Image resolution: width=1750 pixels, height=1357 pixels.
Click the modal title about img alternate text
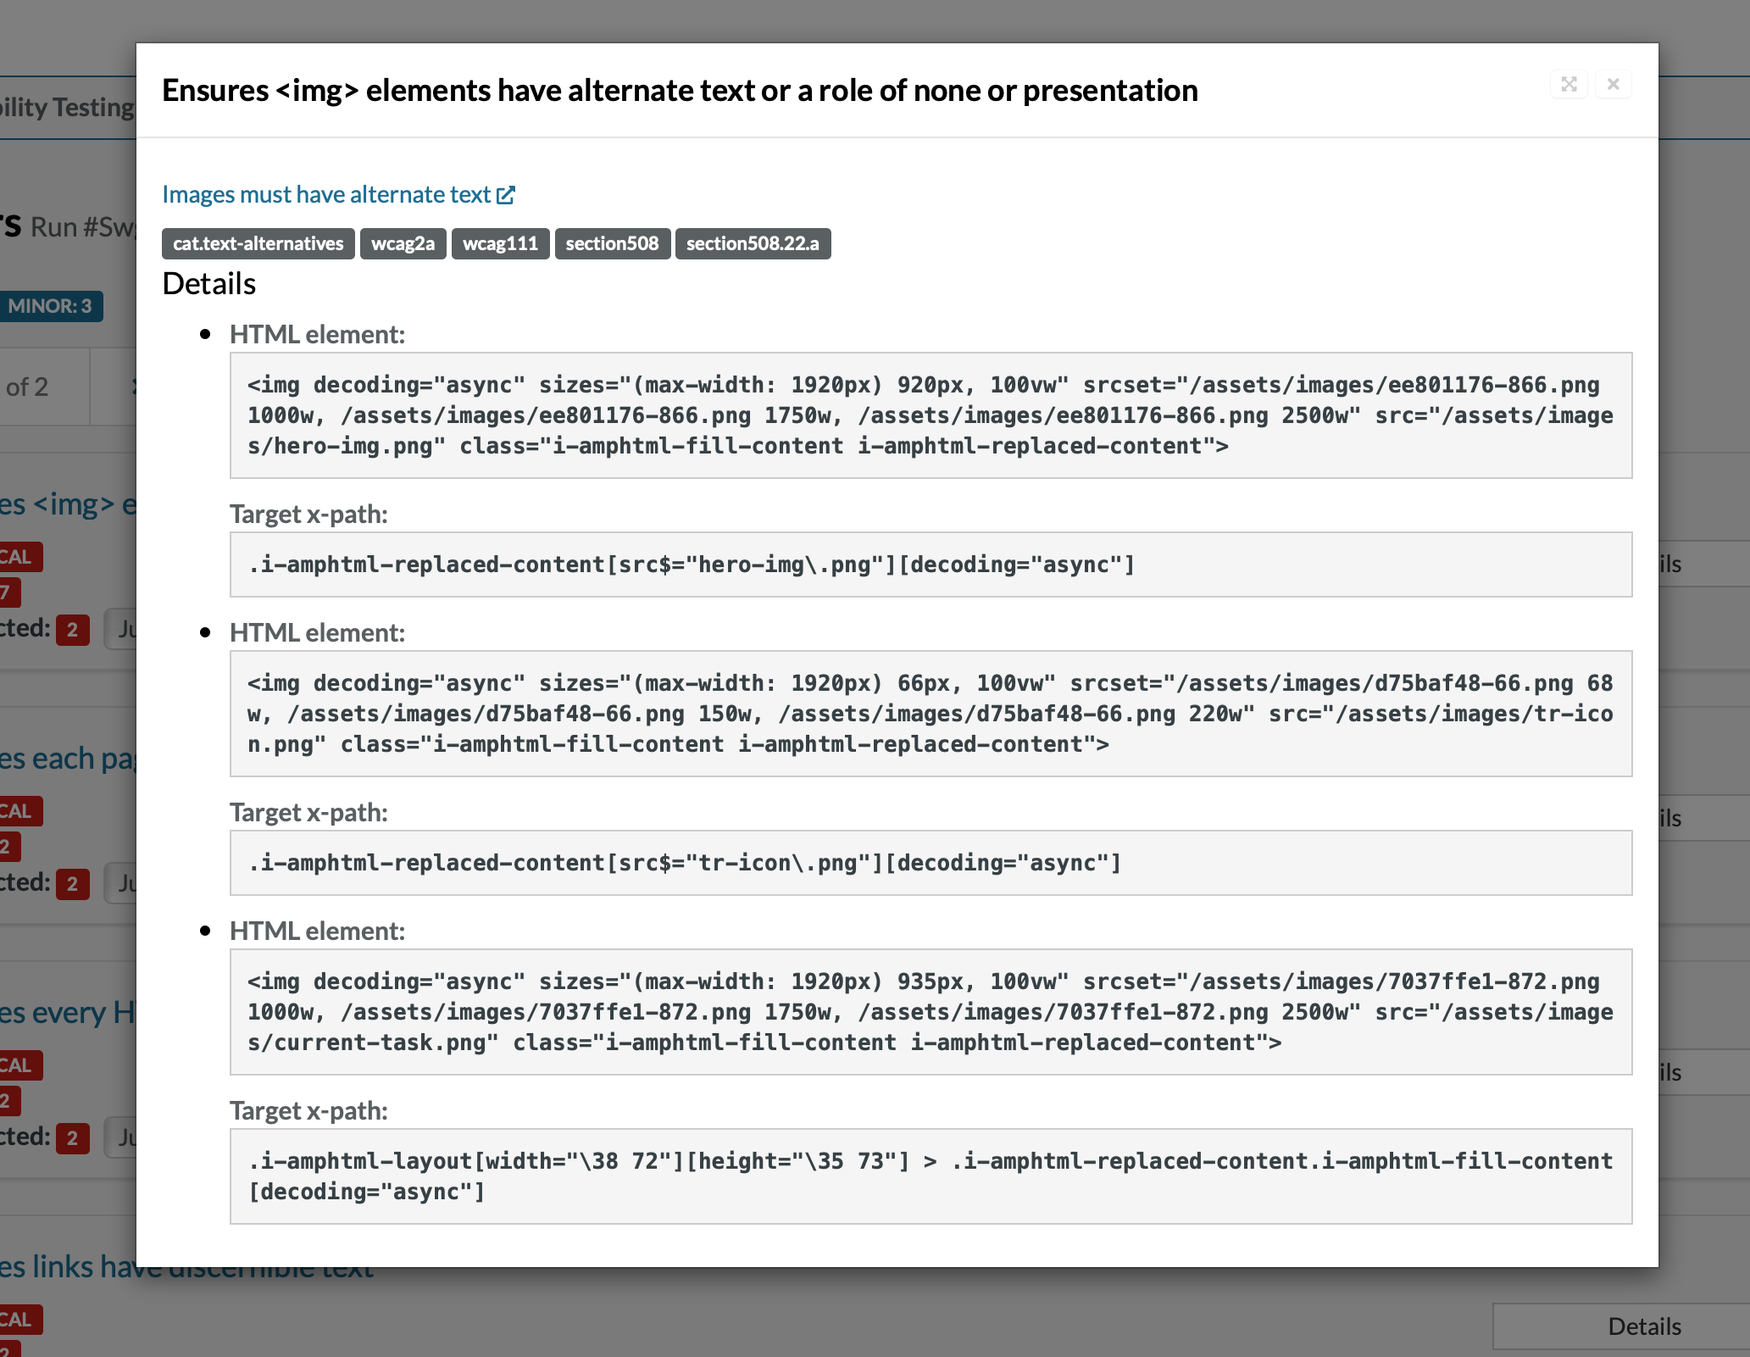[x=679, y=90]
